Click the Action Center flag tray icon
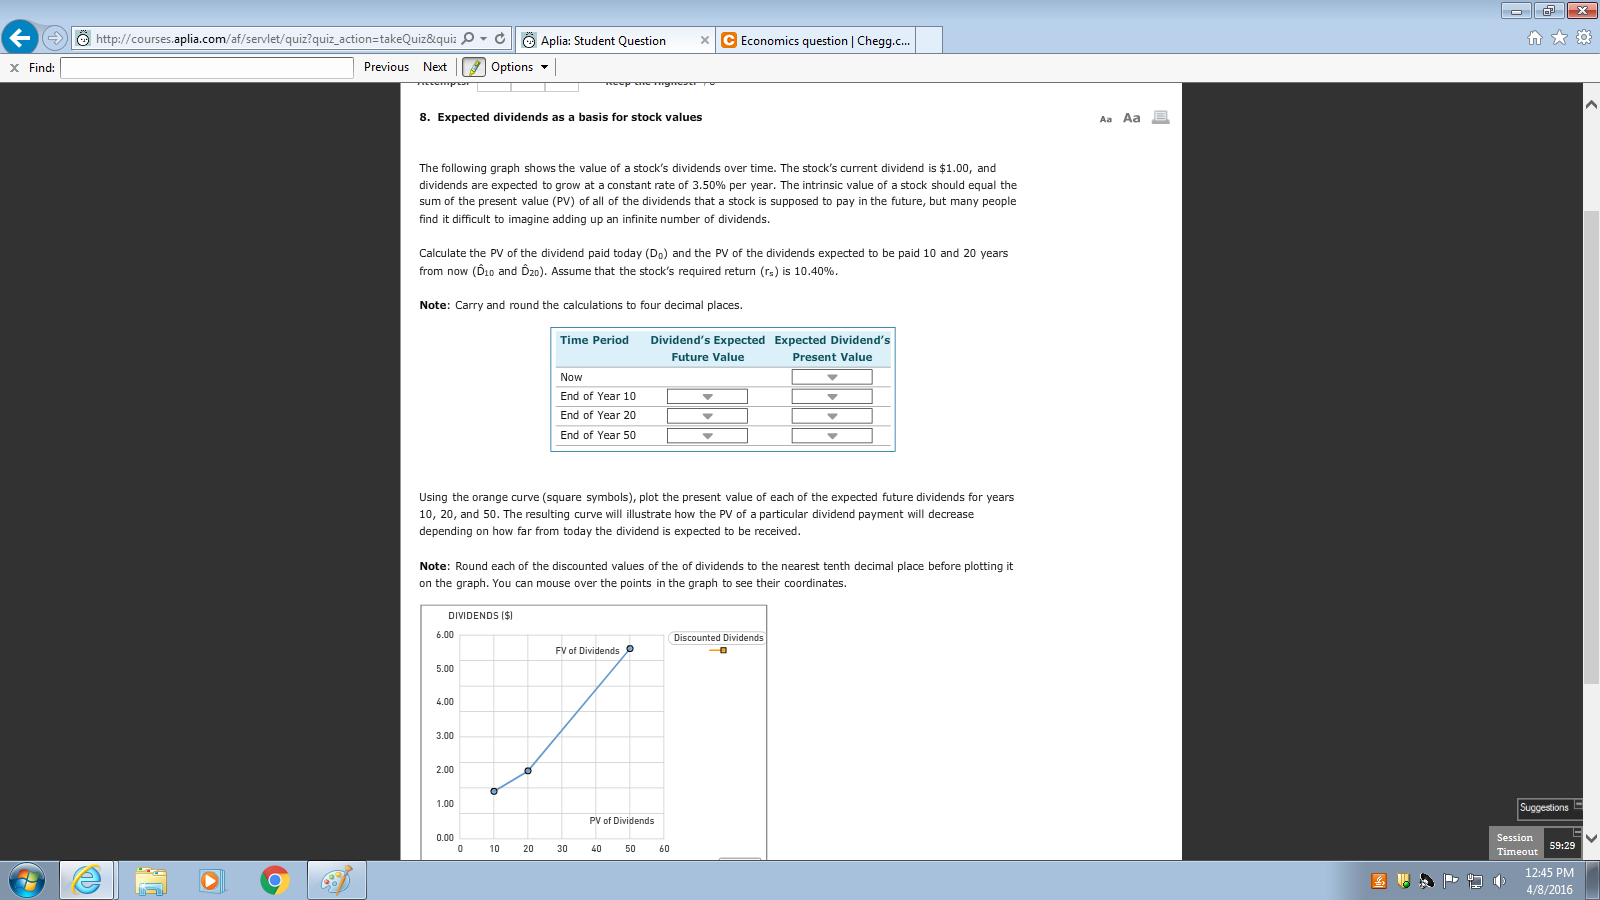The image size is (1600, 900). [1450, 881]
